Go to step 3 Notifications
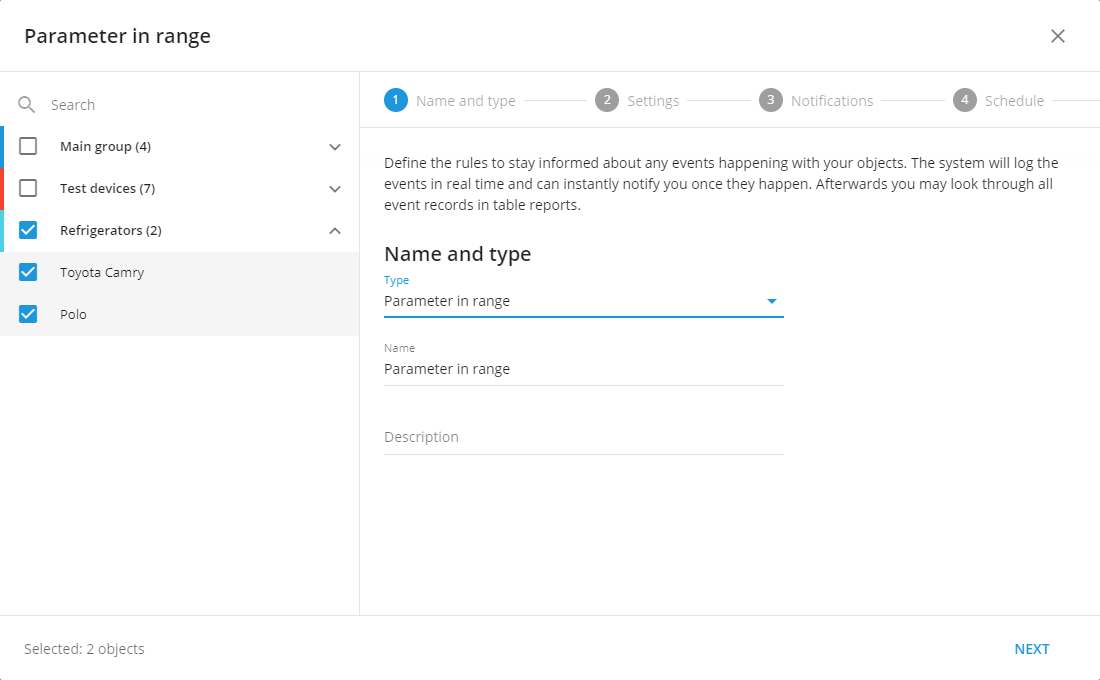Screen dimensions: 1100x680 coord(816,100)
